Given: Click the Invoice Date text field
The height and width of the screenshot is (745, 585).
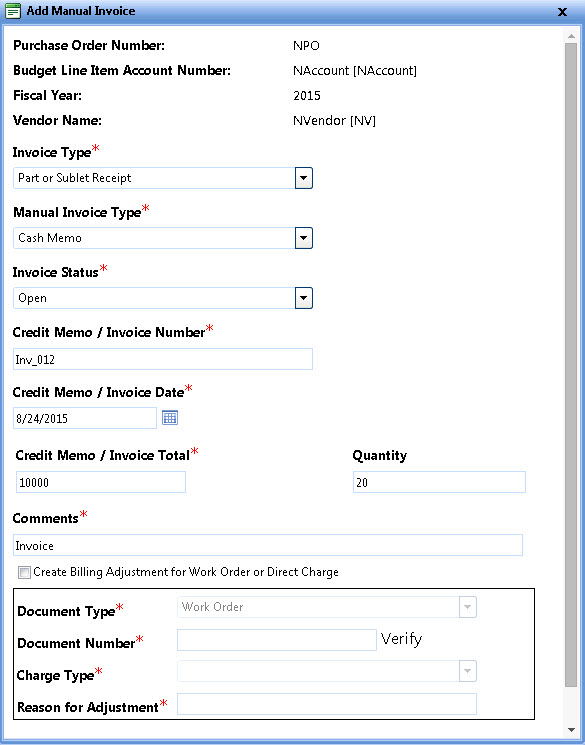Looking at the screenshot, I should coord(85,418).
